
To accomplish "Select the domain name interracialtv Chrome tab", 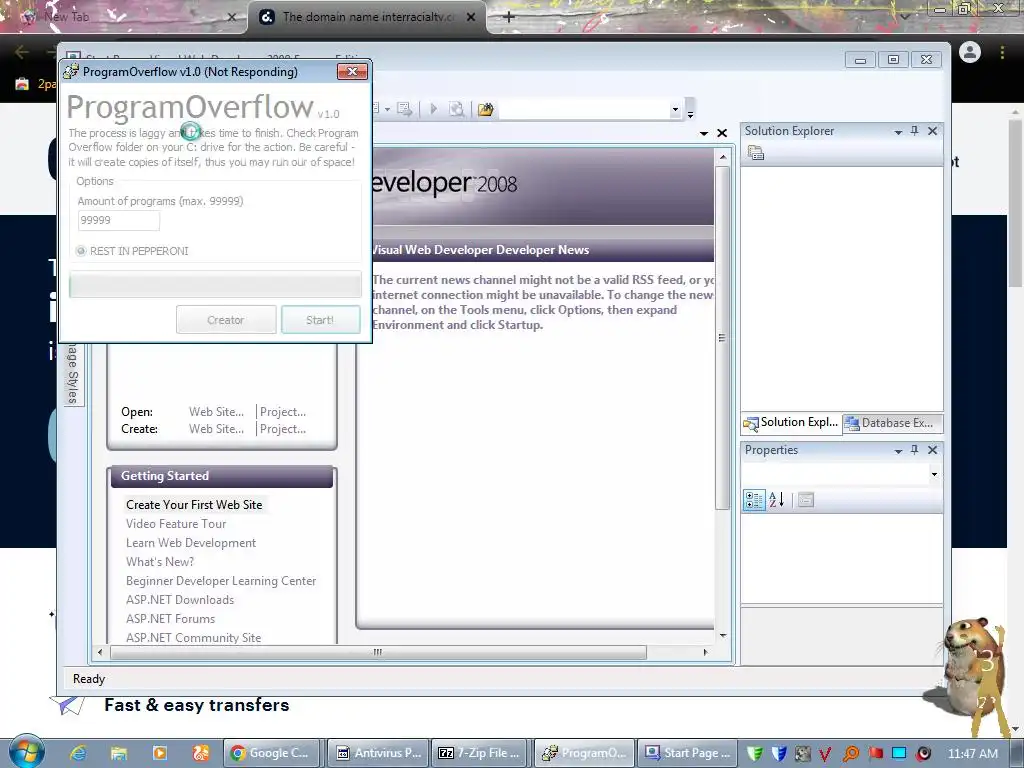I will point(367,17).
